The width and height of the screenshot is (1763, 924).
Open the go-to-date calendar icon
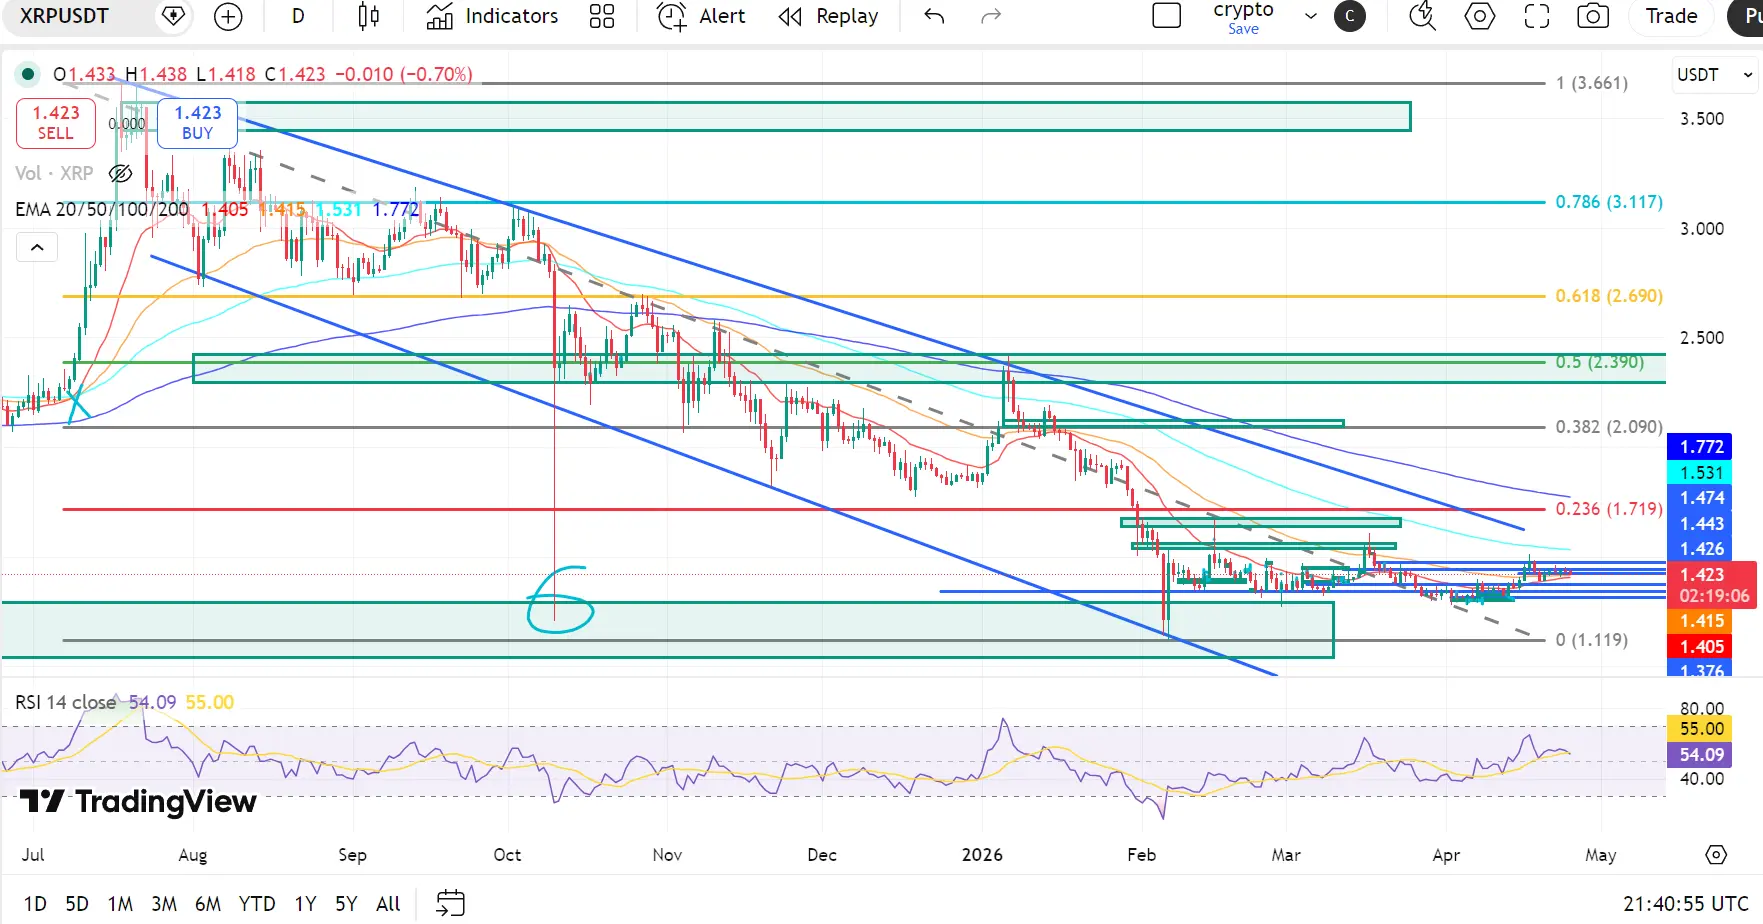coord(451,903)
